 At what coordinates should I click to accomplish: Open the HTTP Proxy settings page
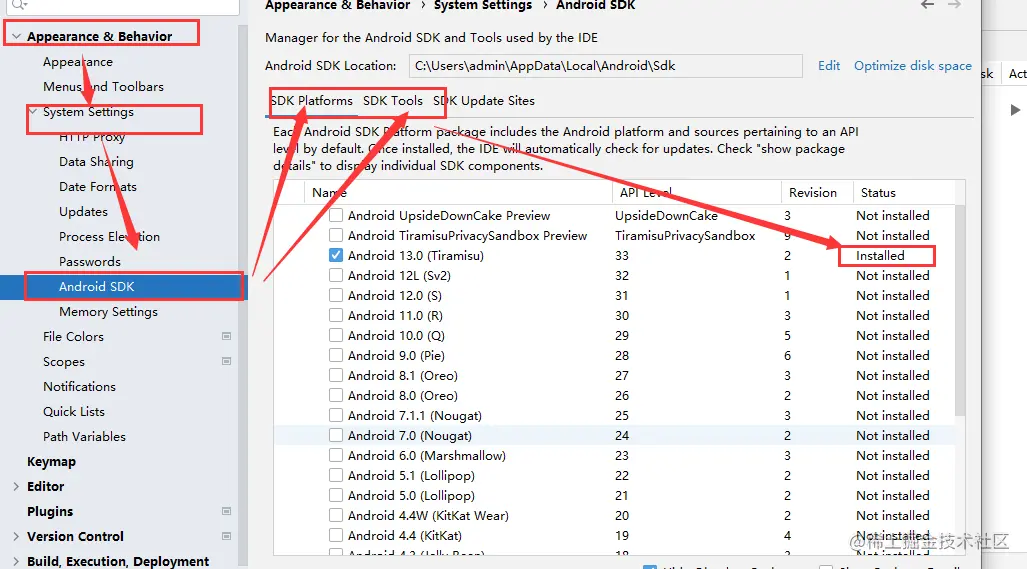92,137
